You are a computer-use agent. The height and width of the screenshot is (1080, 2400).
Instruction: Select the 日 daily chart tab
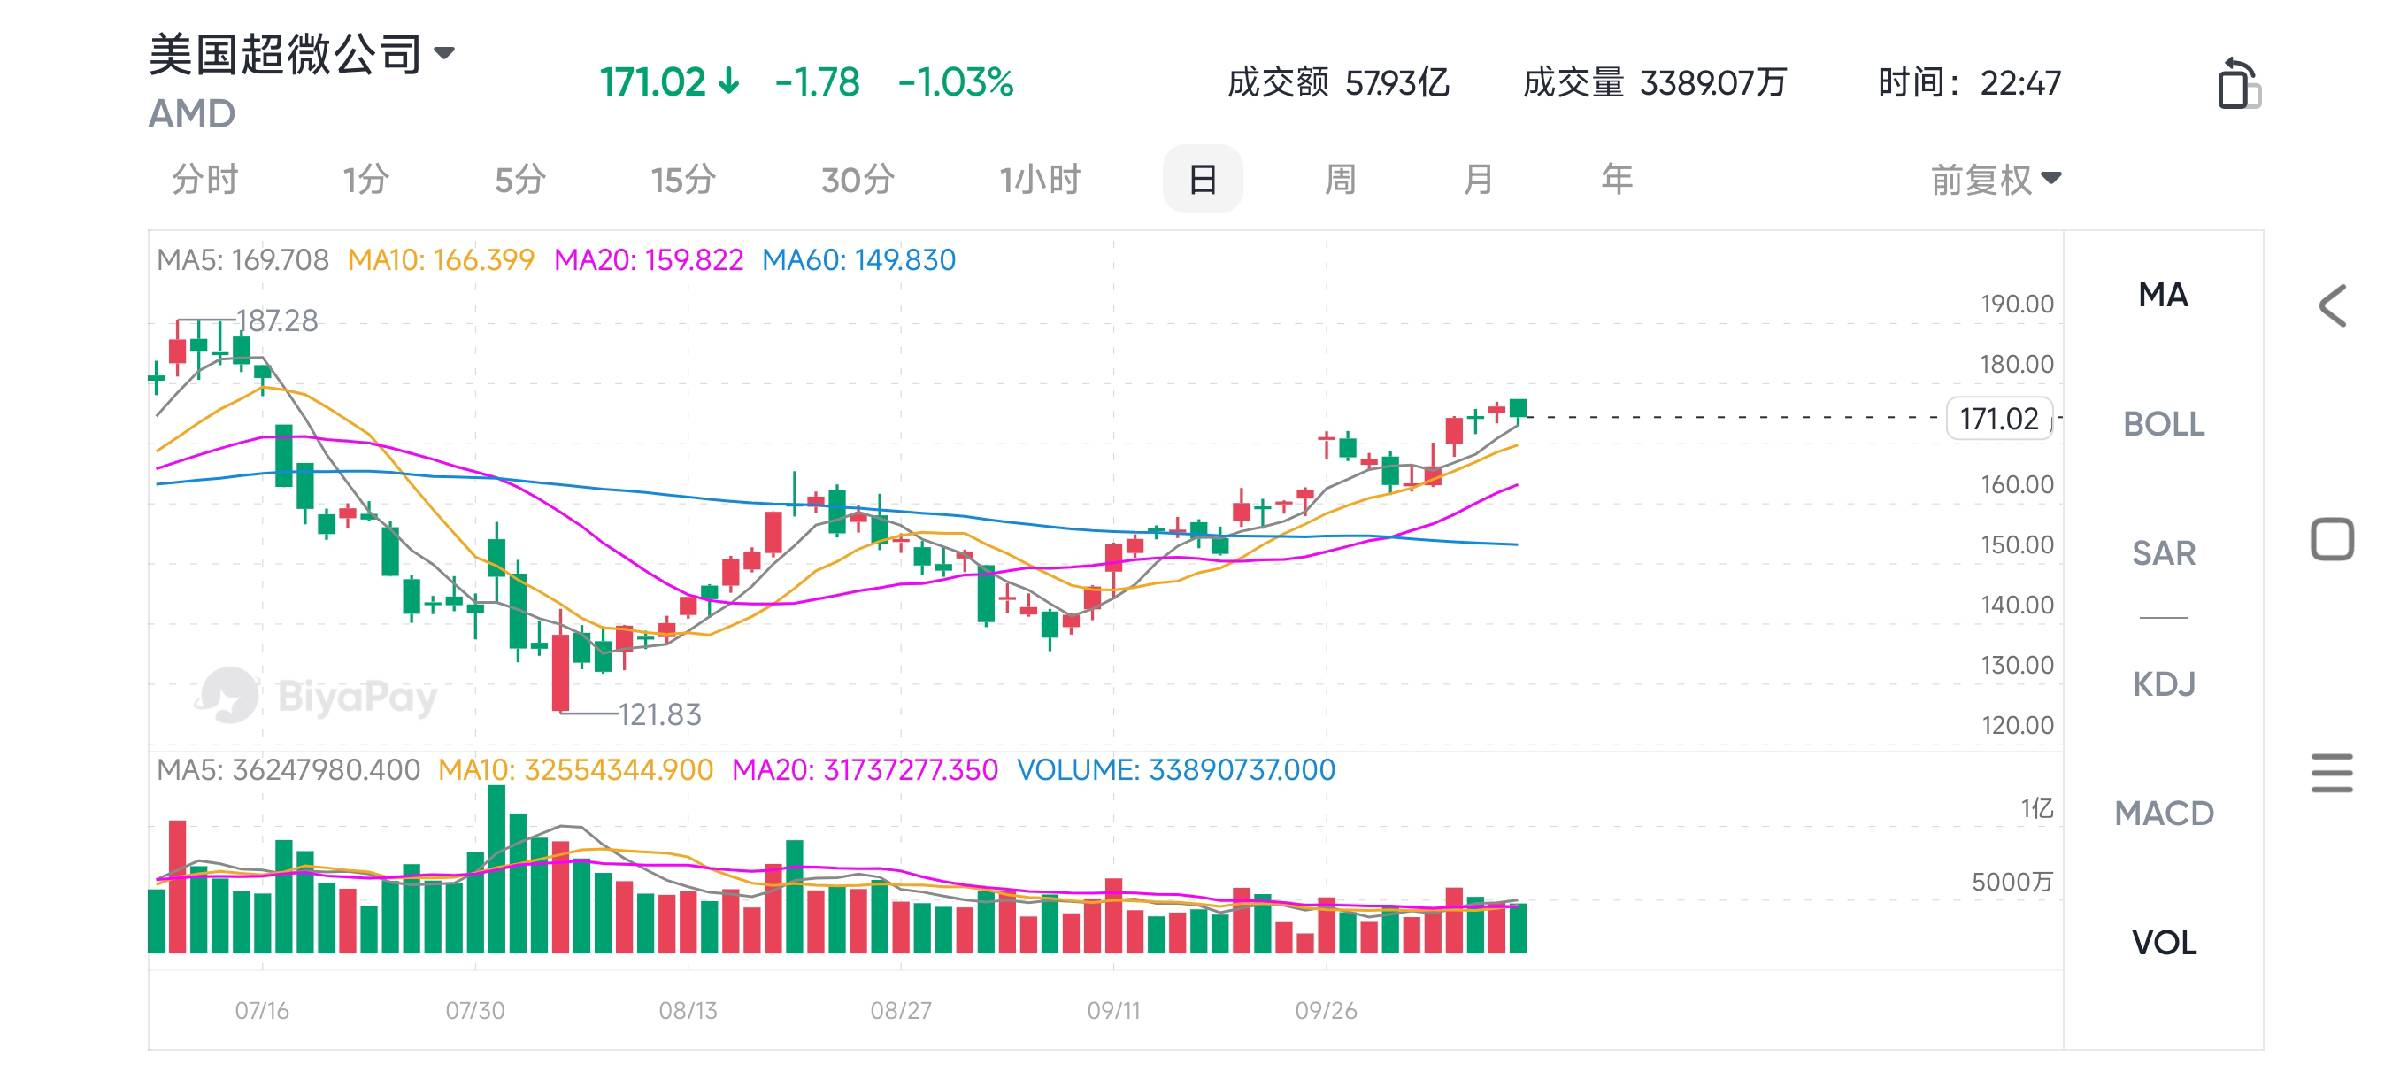click(1203, 180)
